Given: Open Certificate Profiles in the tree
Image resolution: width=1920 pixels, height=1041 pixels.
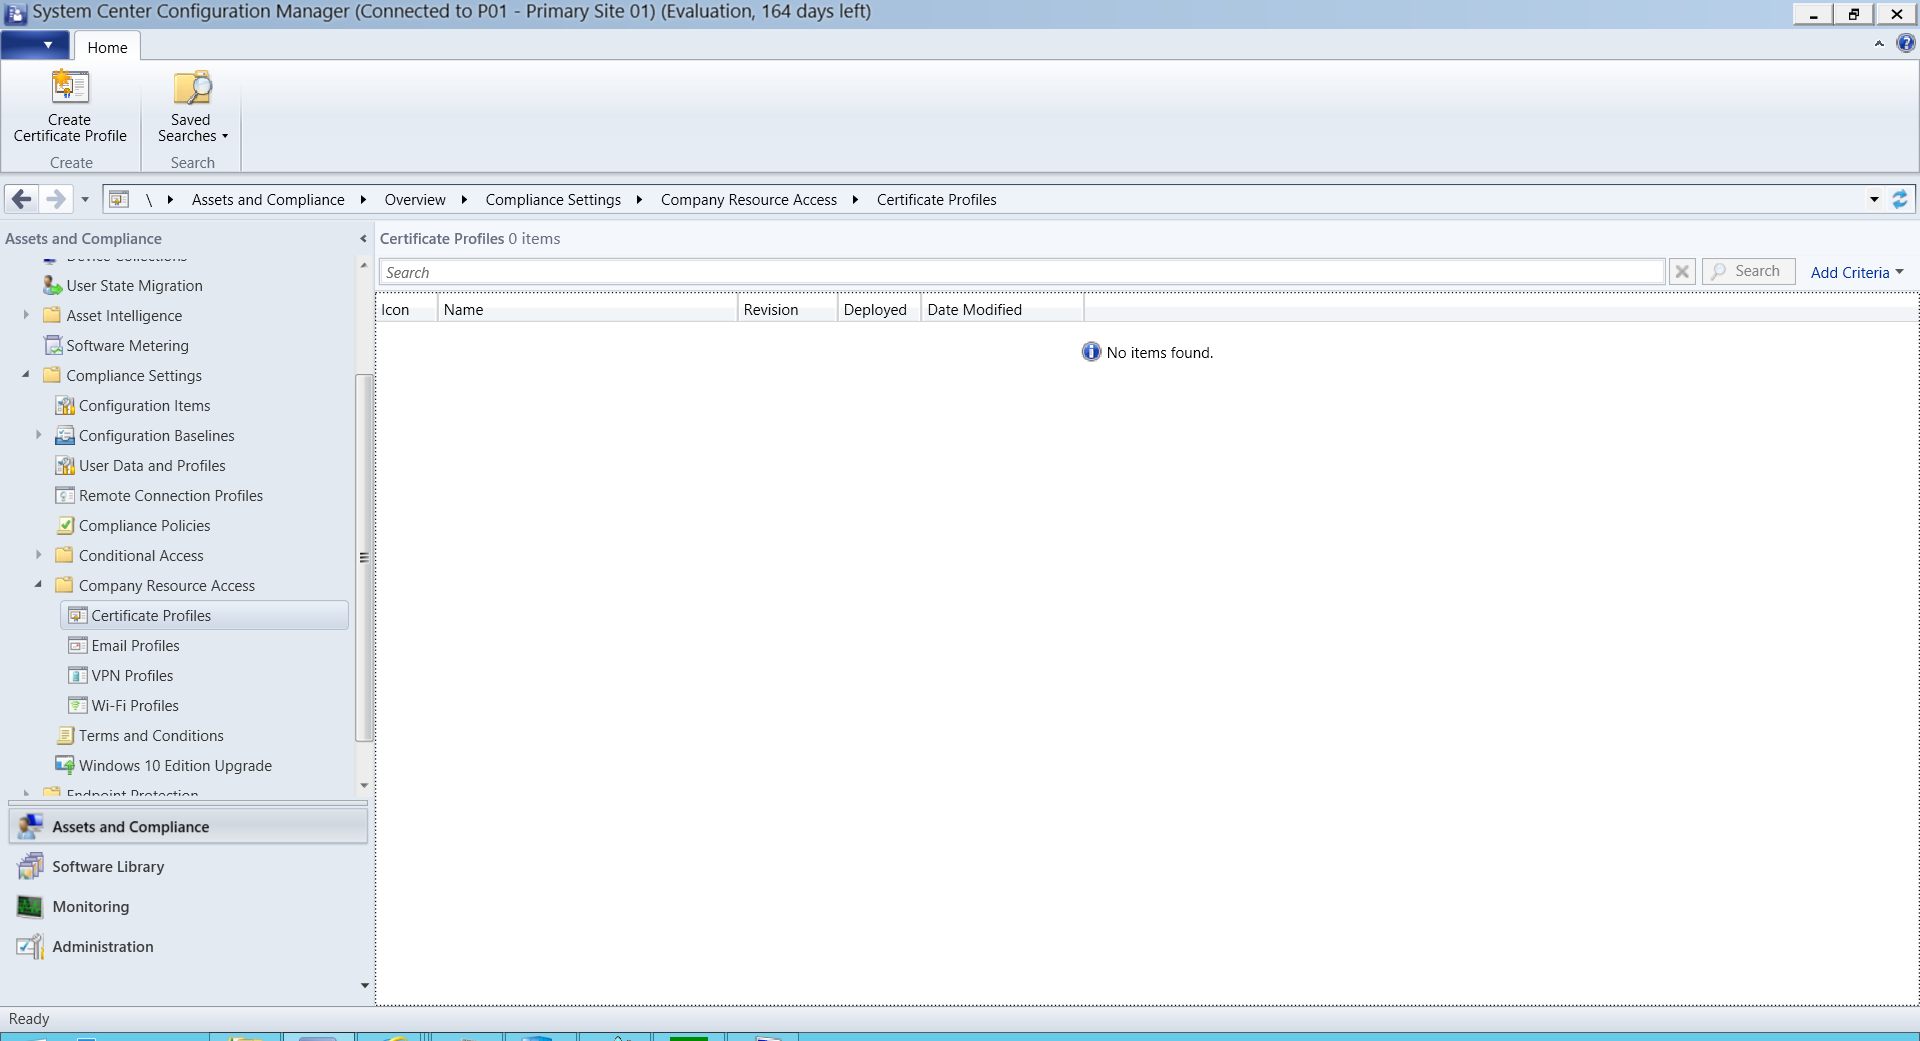Looking at the screenshot, I should 150,615.
